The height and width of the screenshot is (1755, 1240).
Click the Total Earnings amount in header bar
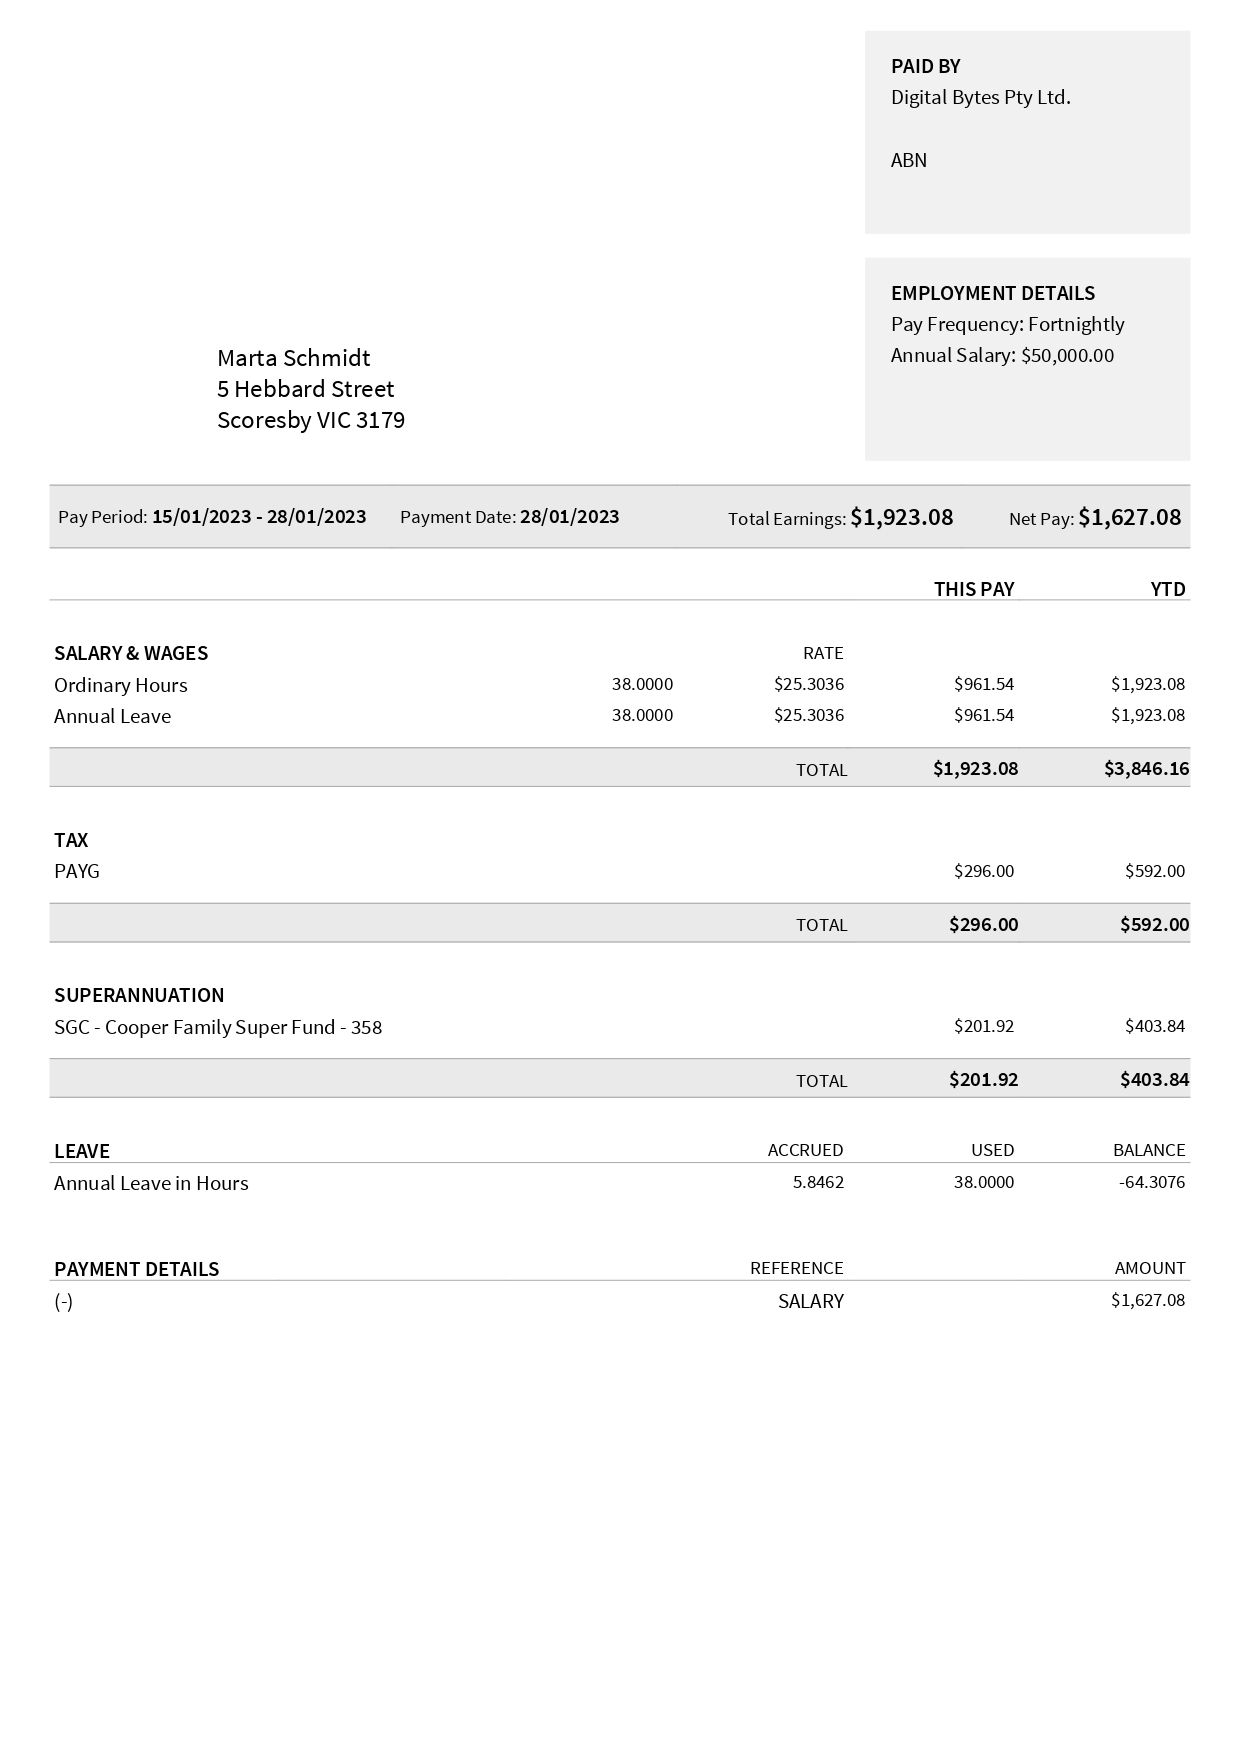coord(901,517)
